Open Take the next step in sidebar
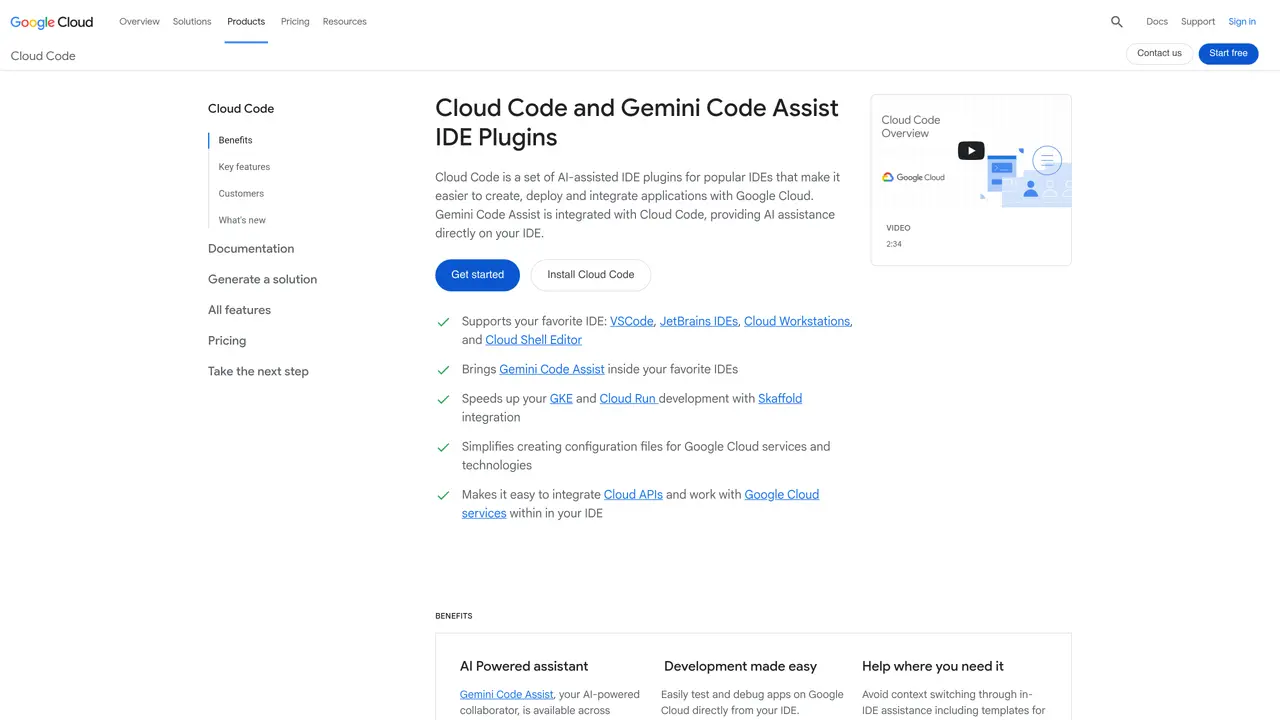 point(258,371)
